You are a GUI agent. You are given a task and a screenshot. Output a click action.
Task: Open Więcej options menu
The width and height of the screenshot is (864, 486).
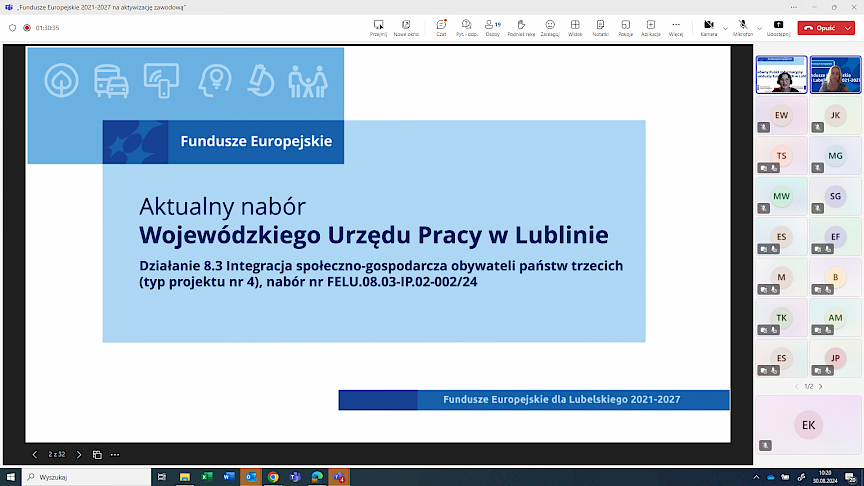pyautogui.click(x=676, y=28)
